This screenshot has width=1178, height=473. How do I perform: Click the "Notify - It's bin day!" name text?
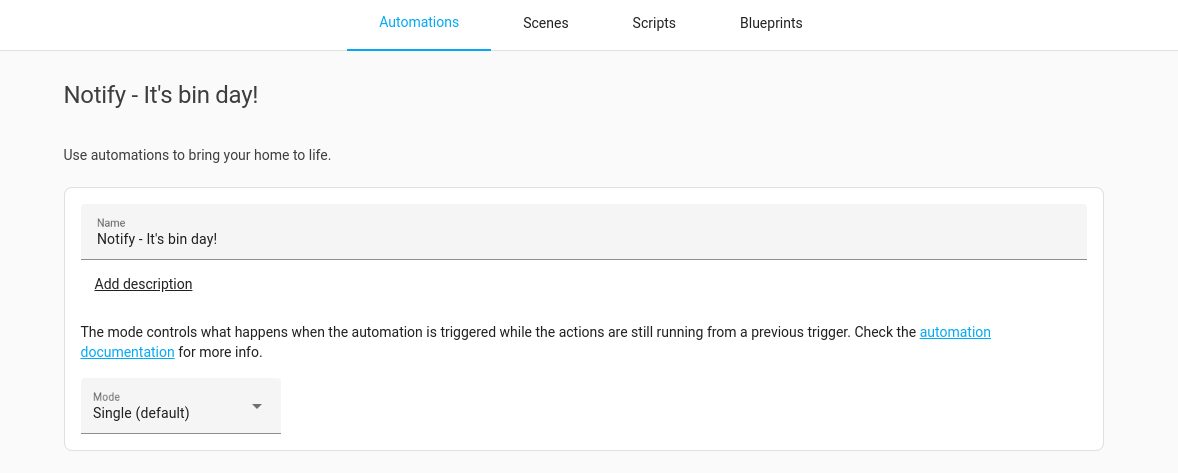(x=157, y=239)
